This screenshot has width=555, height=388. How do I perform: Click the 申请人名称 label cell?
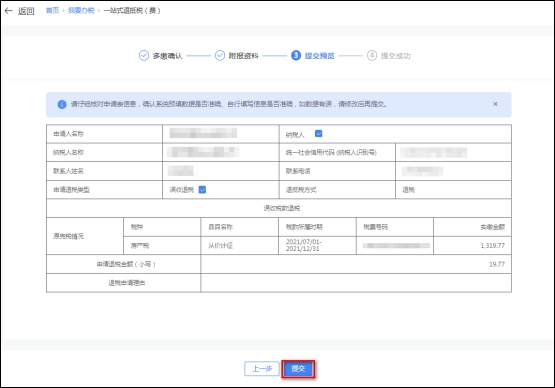pos(104,134)
